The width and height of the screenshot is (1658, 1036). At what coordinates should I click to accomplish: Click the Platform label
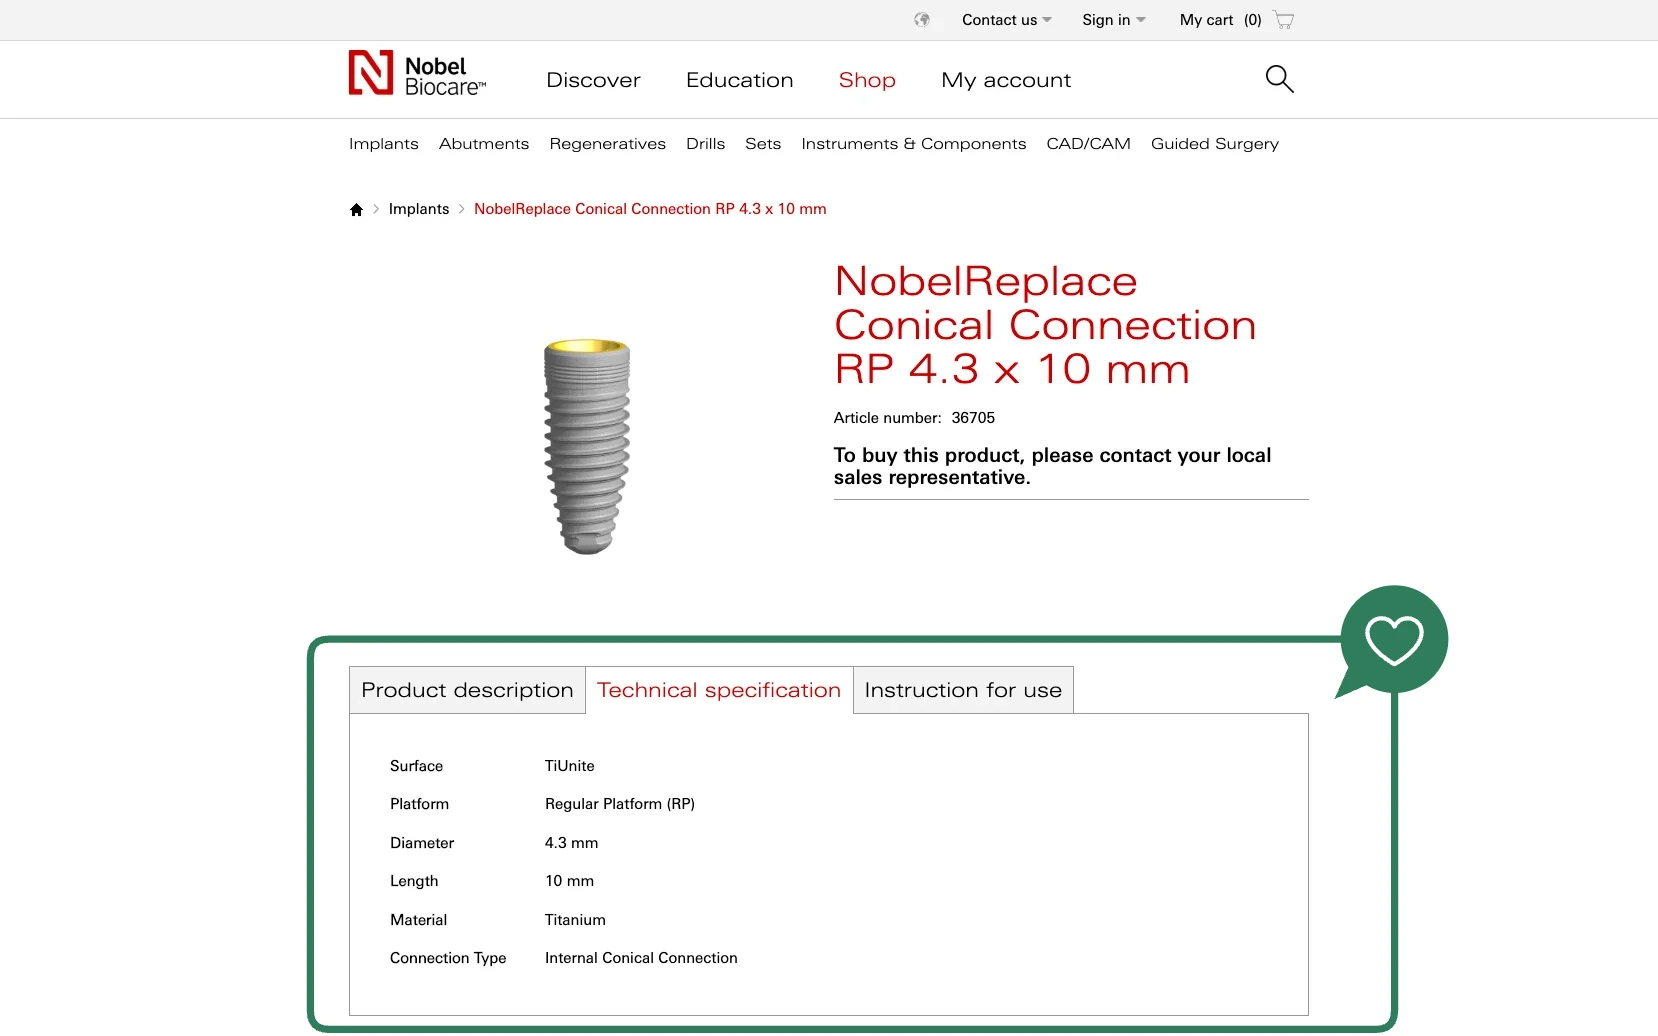tap(419, 804)
